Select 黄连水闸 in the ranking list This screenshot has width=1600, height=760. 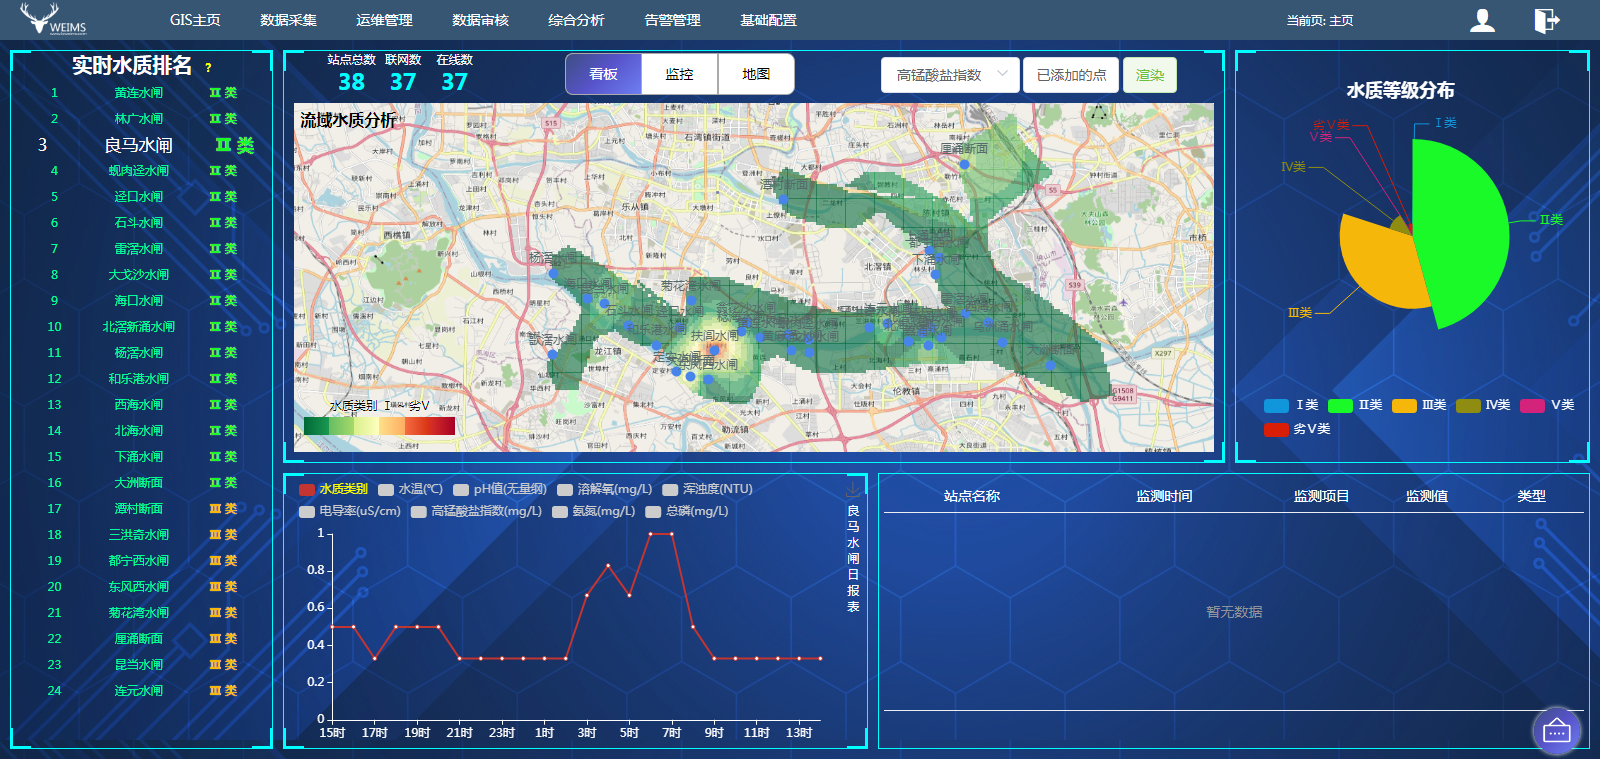pyautogui.click(x=138, y=93)
